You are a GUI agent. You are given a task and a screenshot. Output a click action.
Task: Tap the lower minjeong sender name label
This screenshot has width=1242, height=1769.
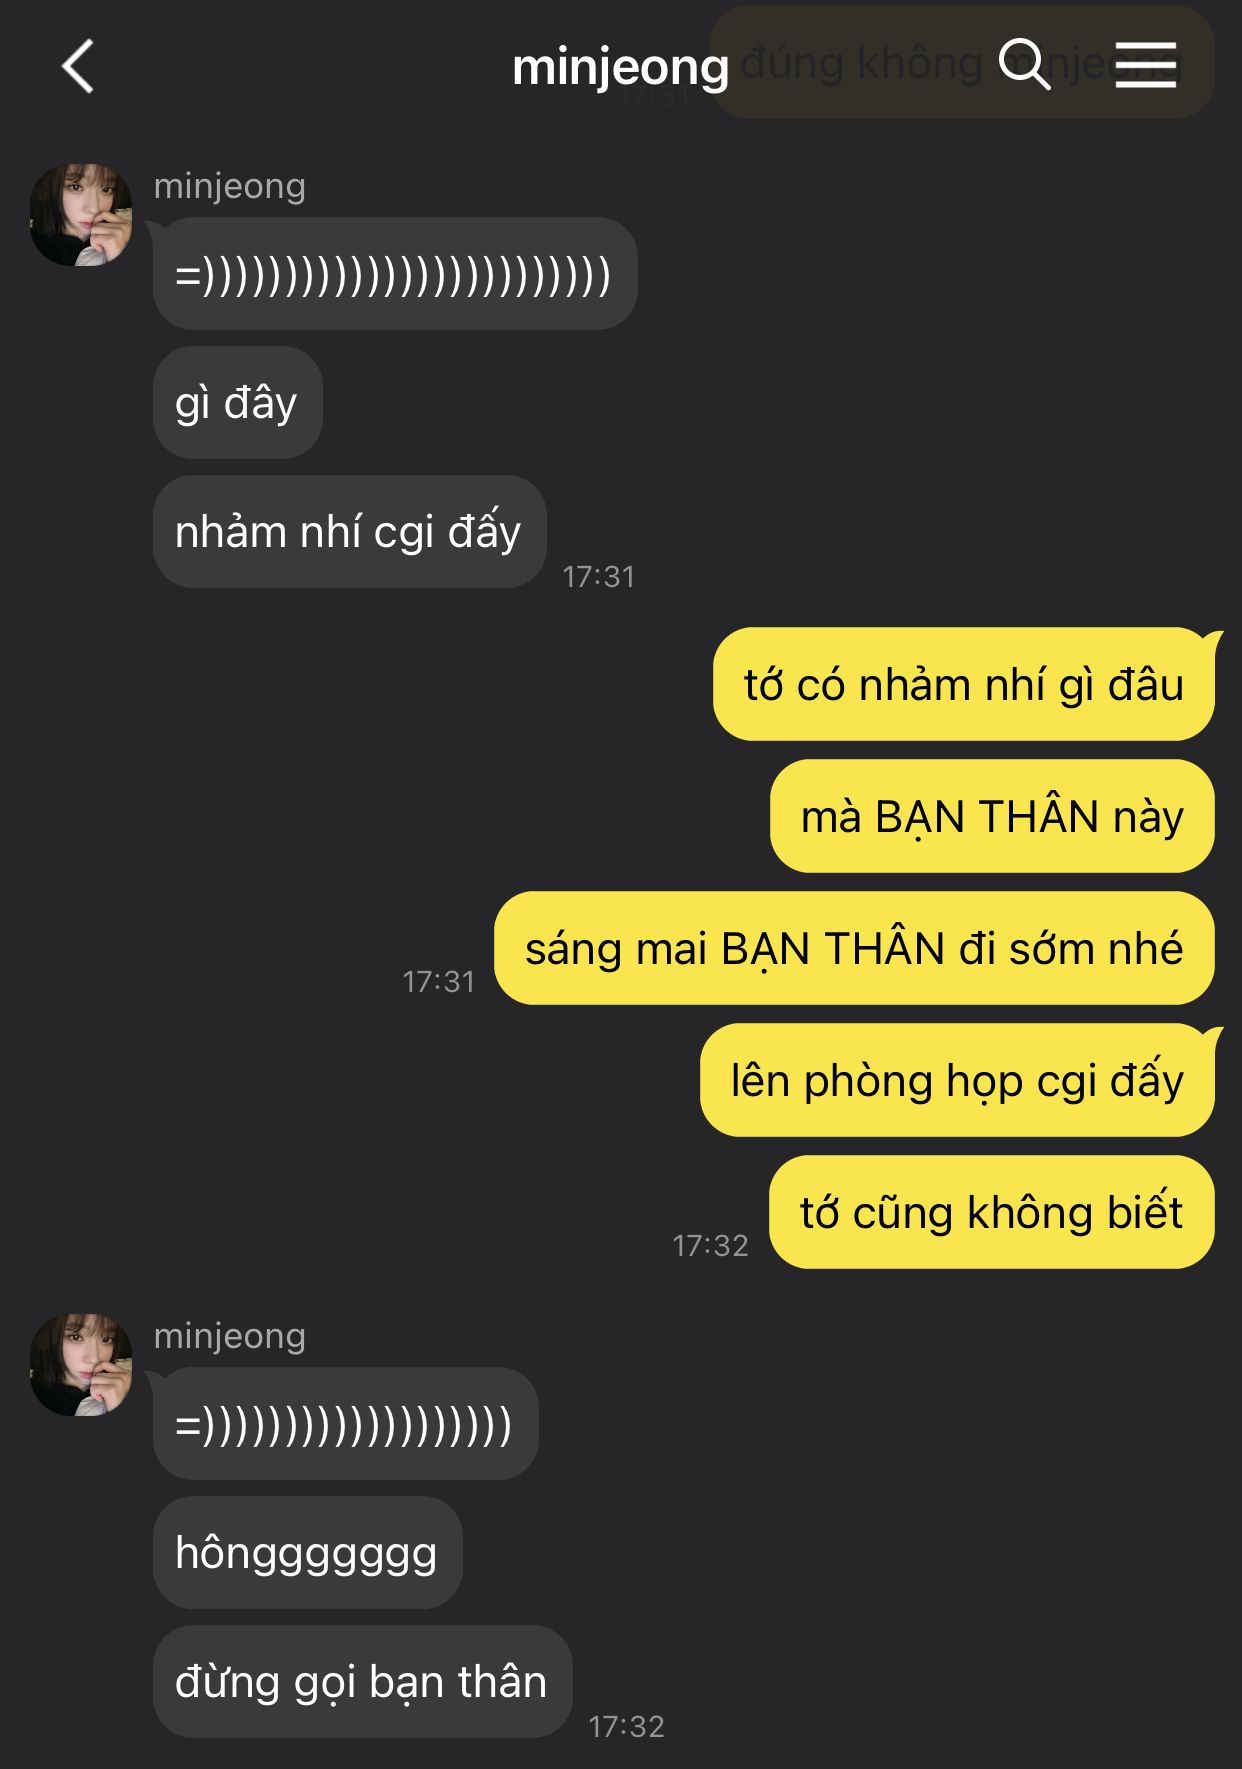[x=230, y=1336]
